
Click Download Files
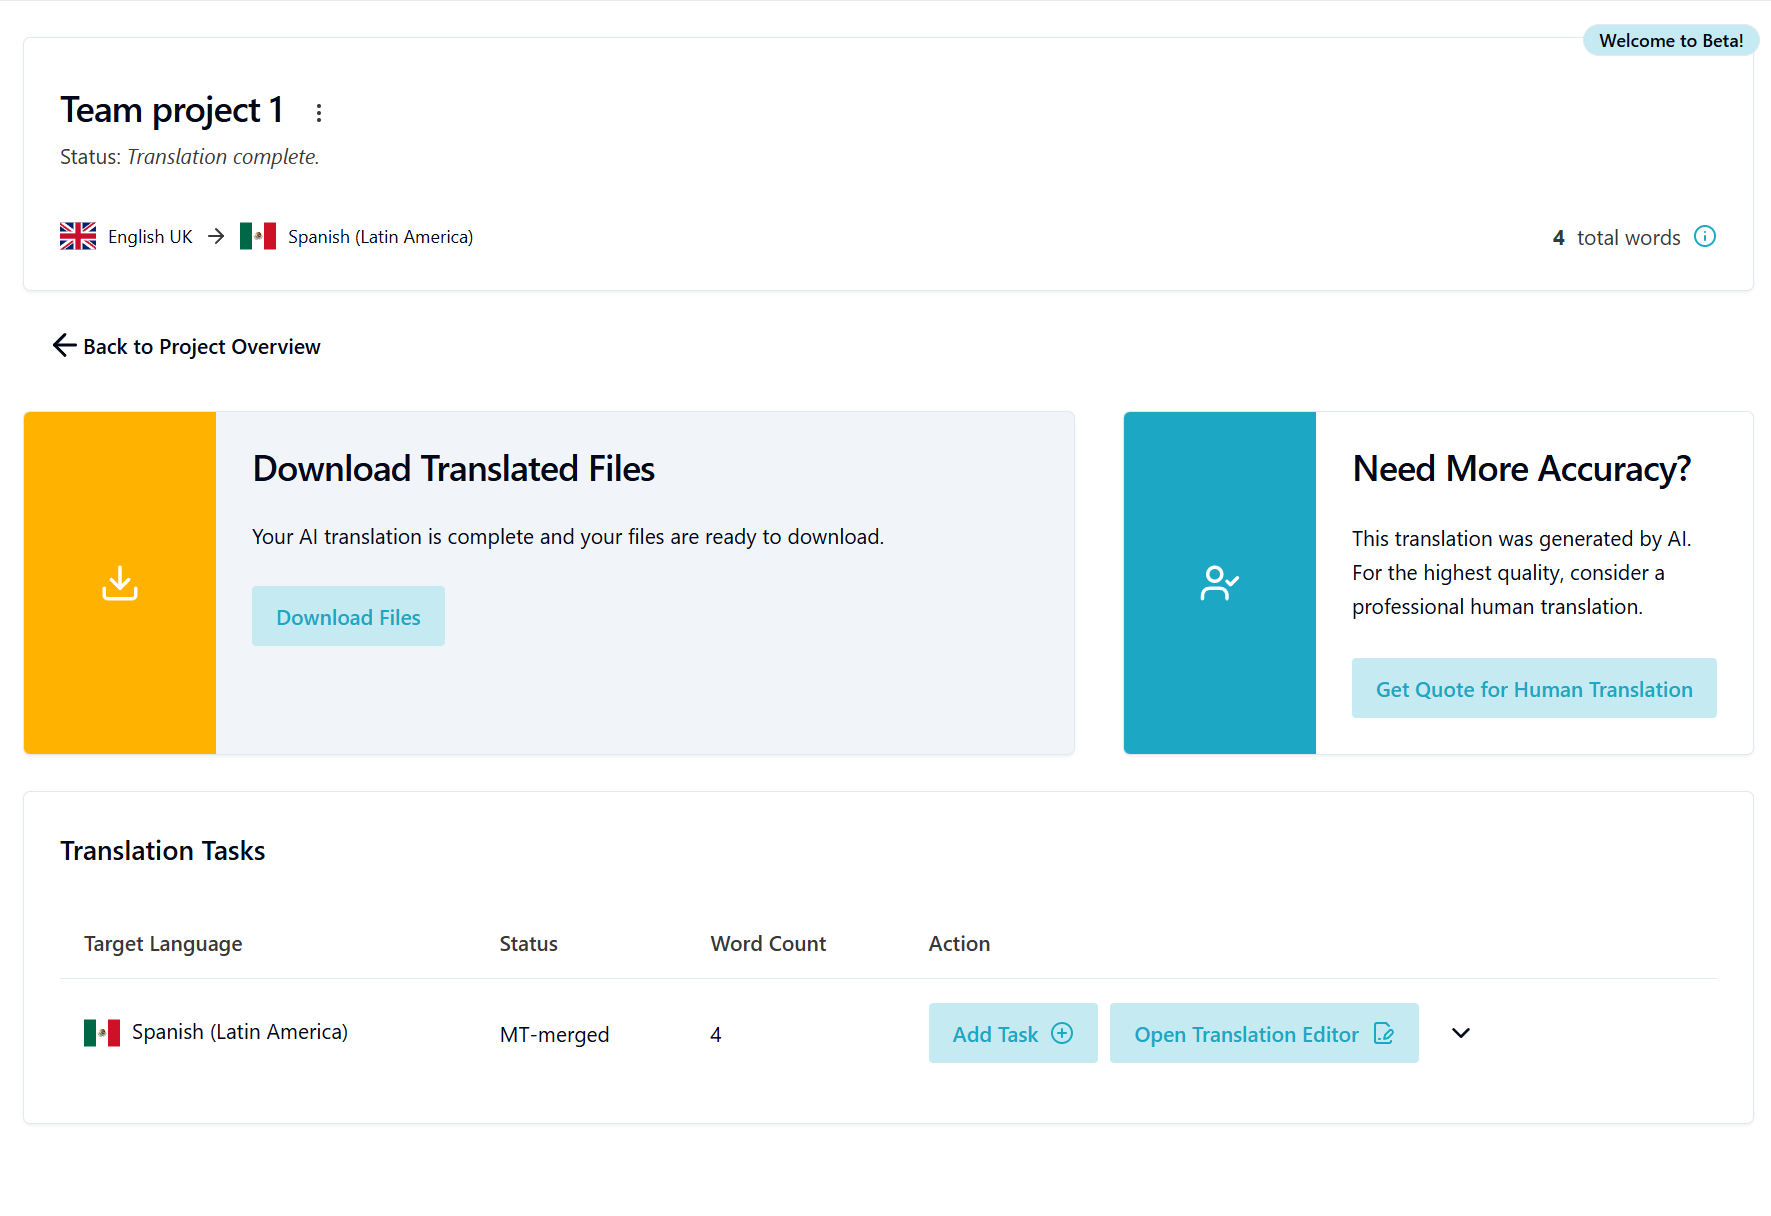tap(348, 616)
